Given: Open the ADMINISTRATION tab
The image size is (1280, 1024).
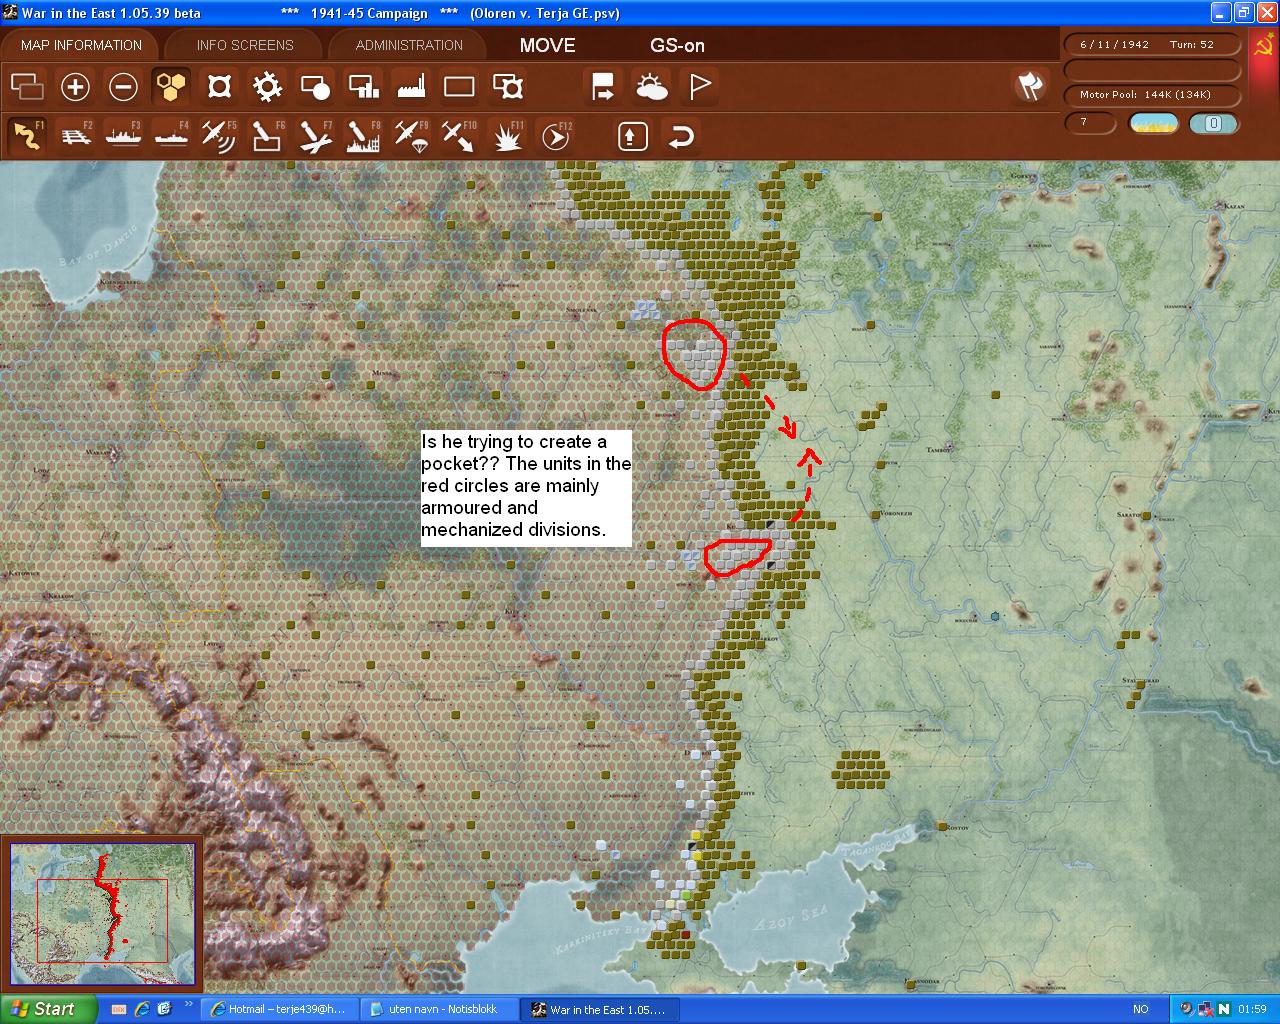Looking at the screenshot, I should tap(409, 45).
